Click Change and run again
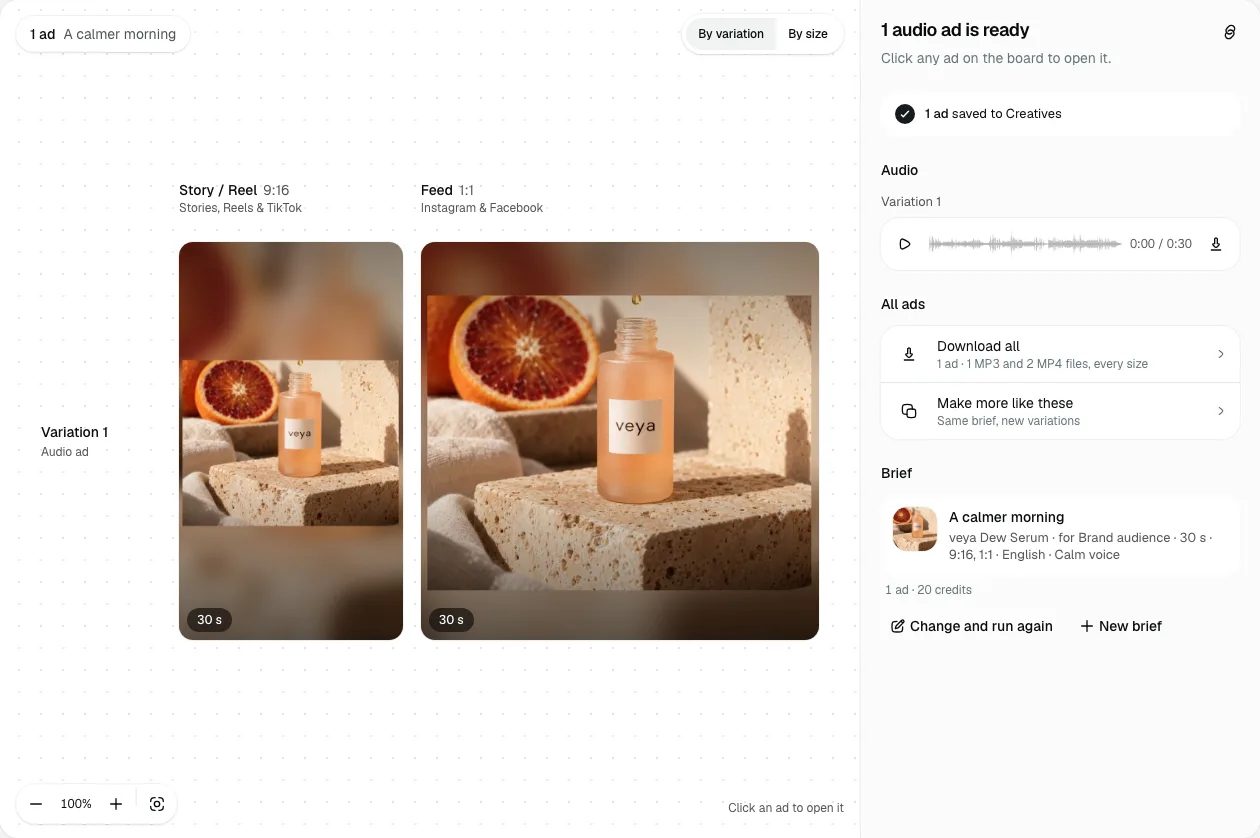Viewport: 1260px width, 838px height. coord(971,626)
